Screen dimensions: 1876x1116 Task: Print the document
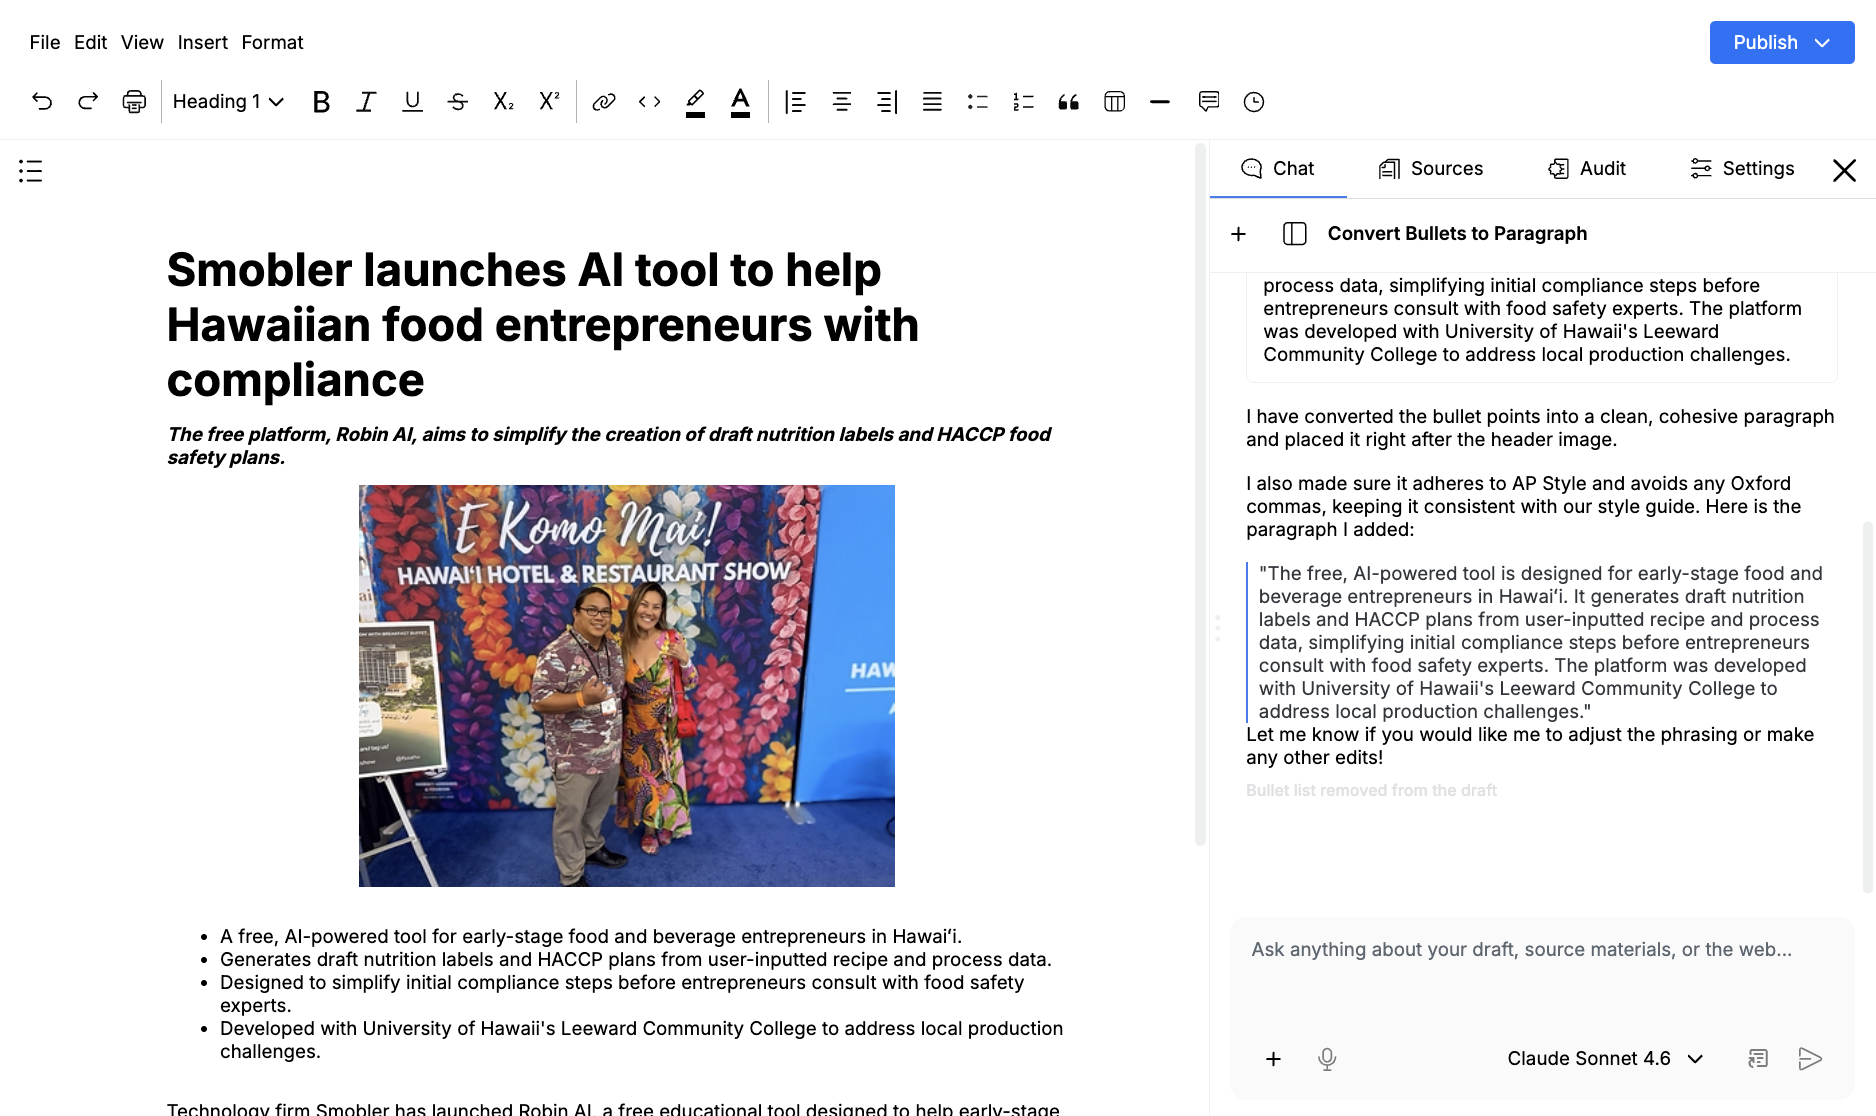[134, 101]
